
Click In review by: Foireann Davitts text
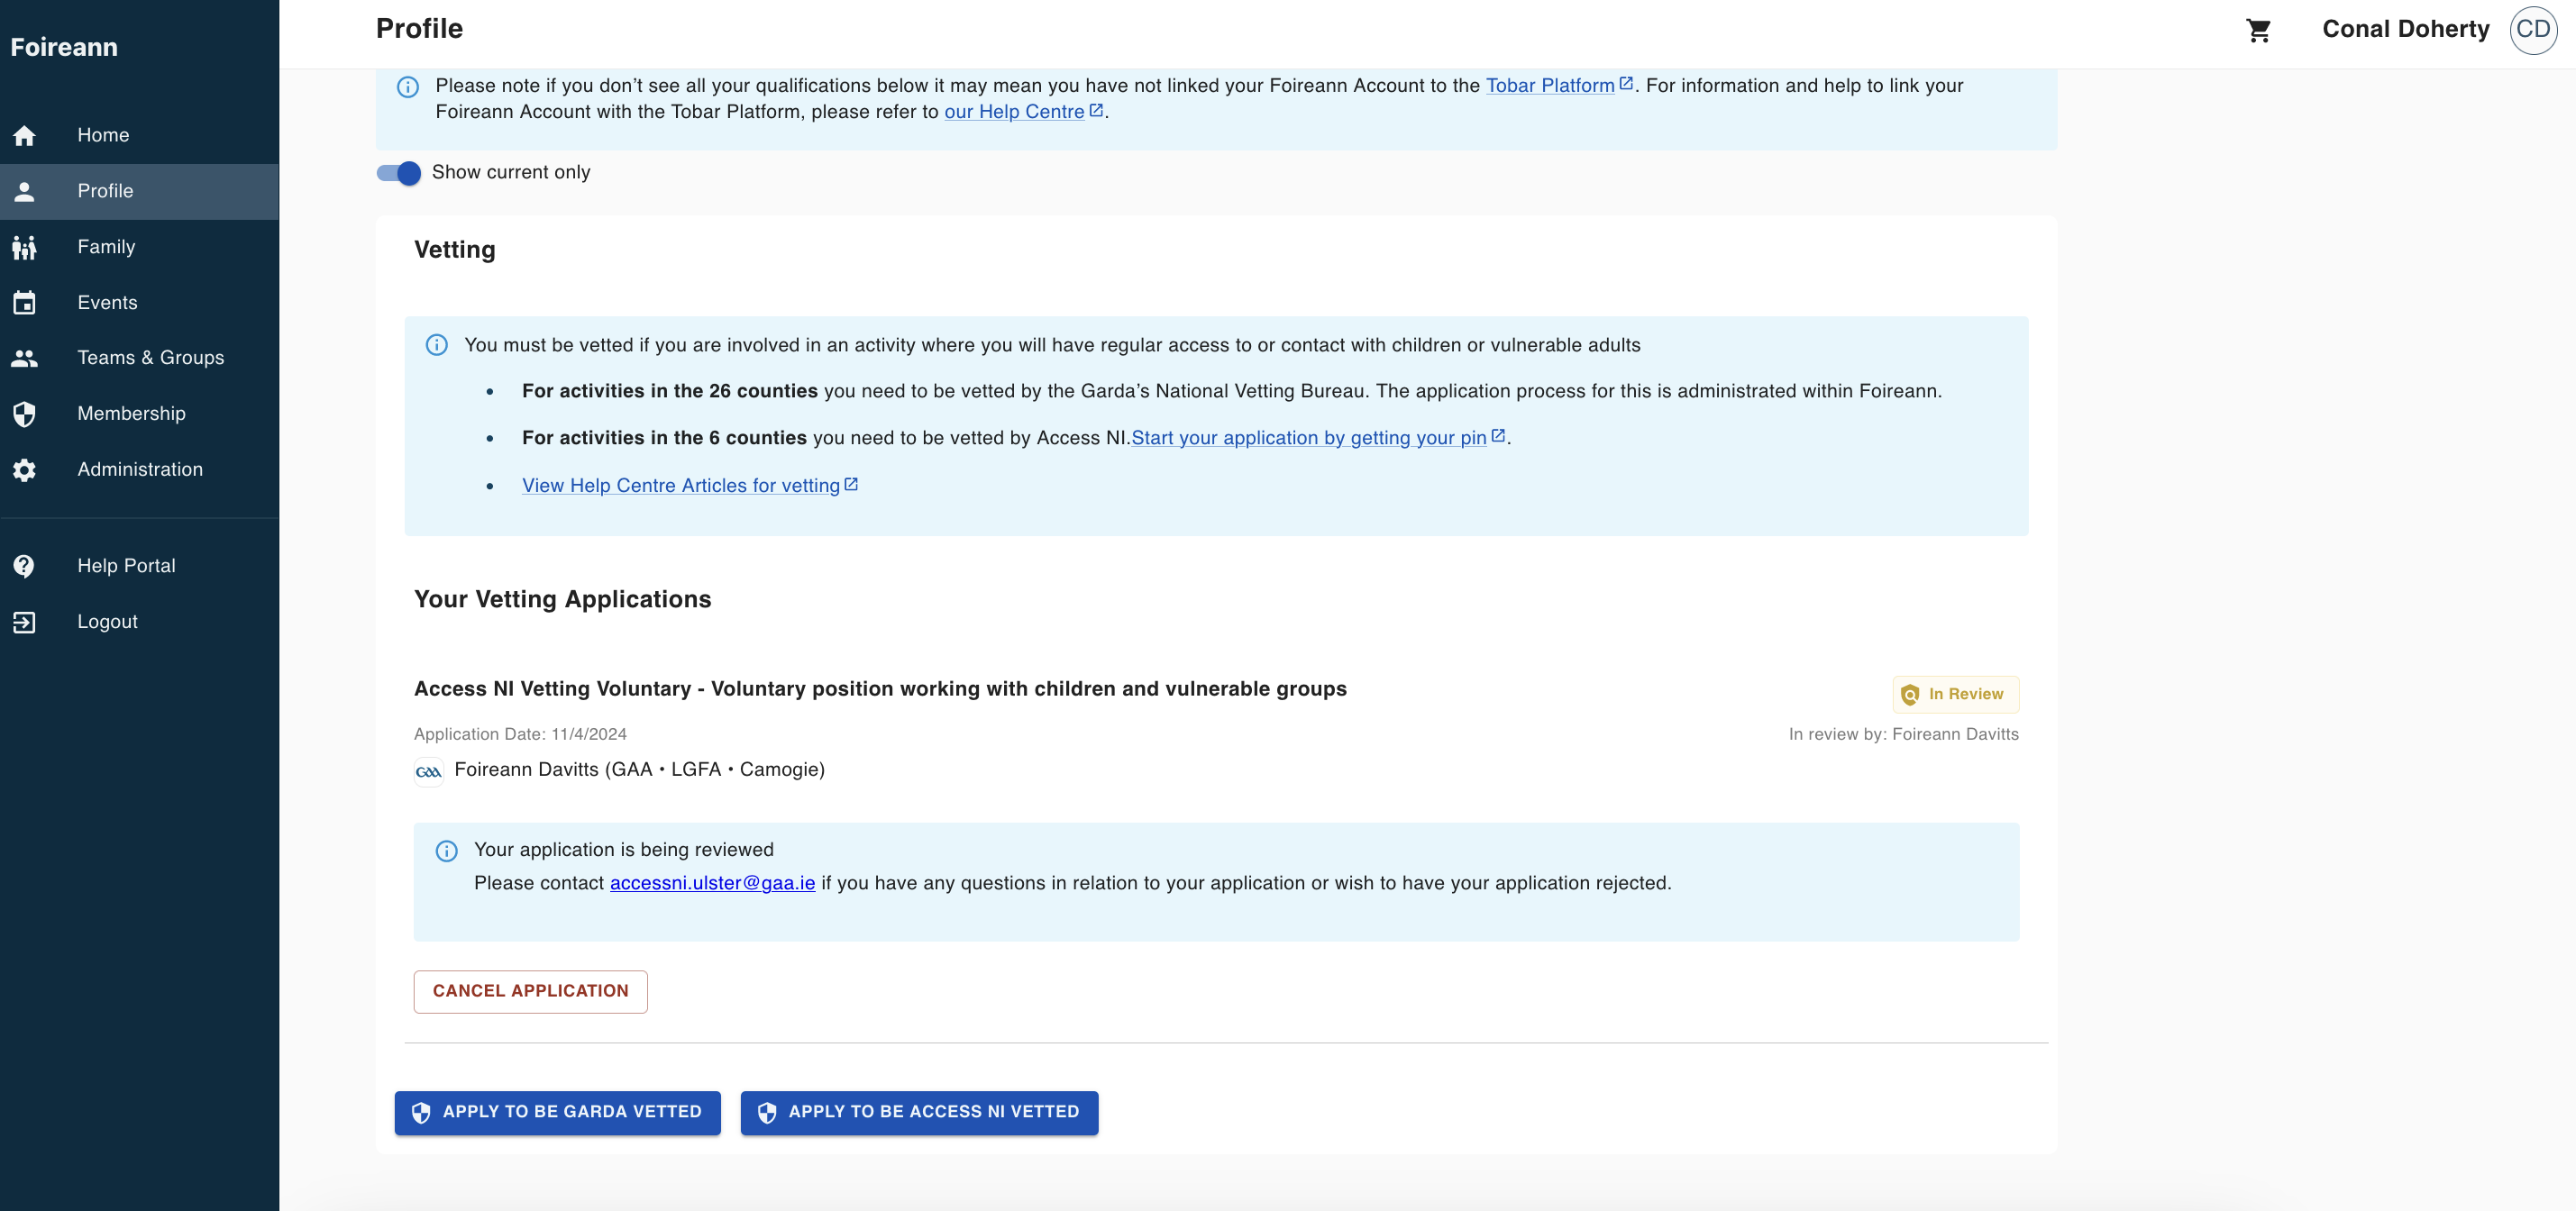[x=1903, y=734]
